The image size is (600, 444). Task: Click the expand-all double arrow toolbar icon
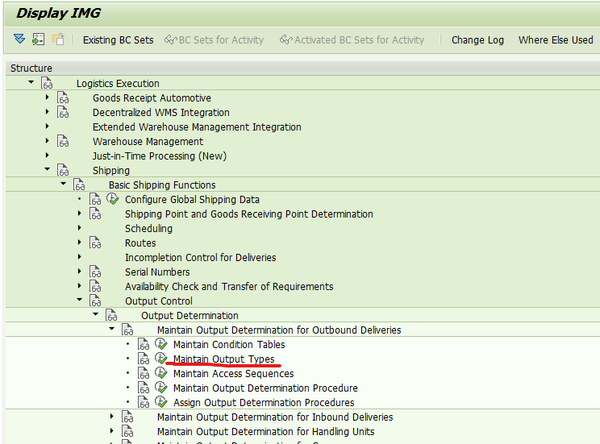click(x=20, y=40)
